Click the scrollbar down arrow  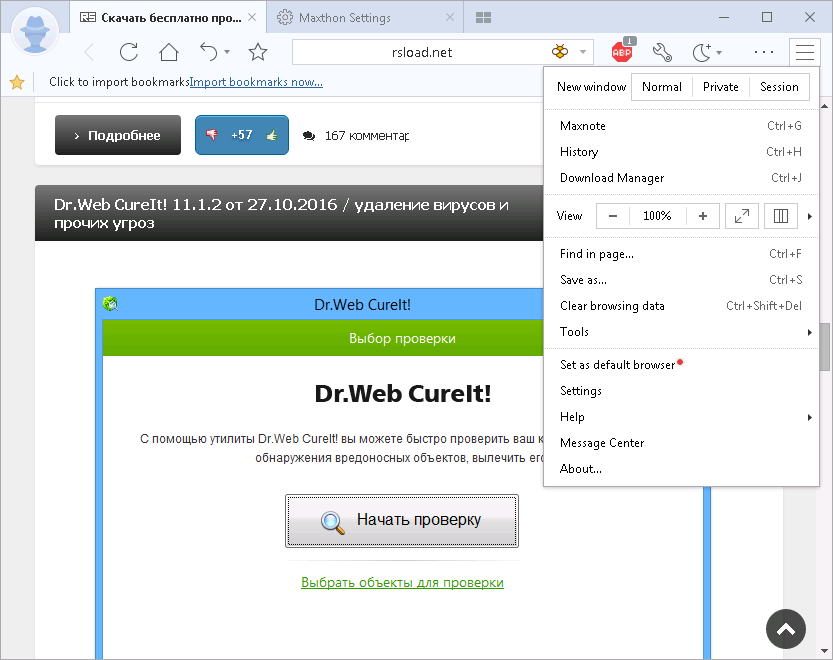(x=824, y=651)
